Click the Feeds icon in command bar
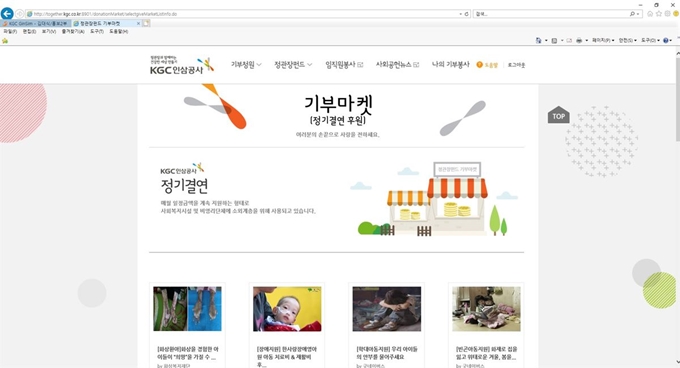The image size is (680, 368). [x=554, y=40]
